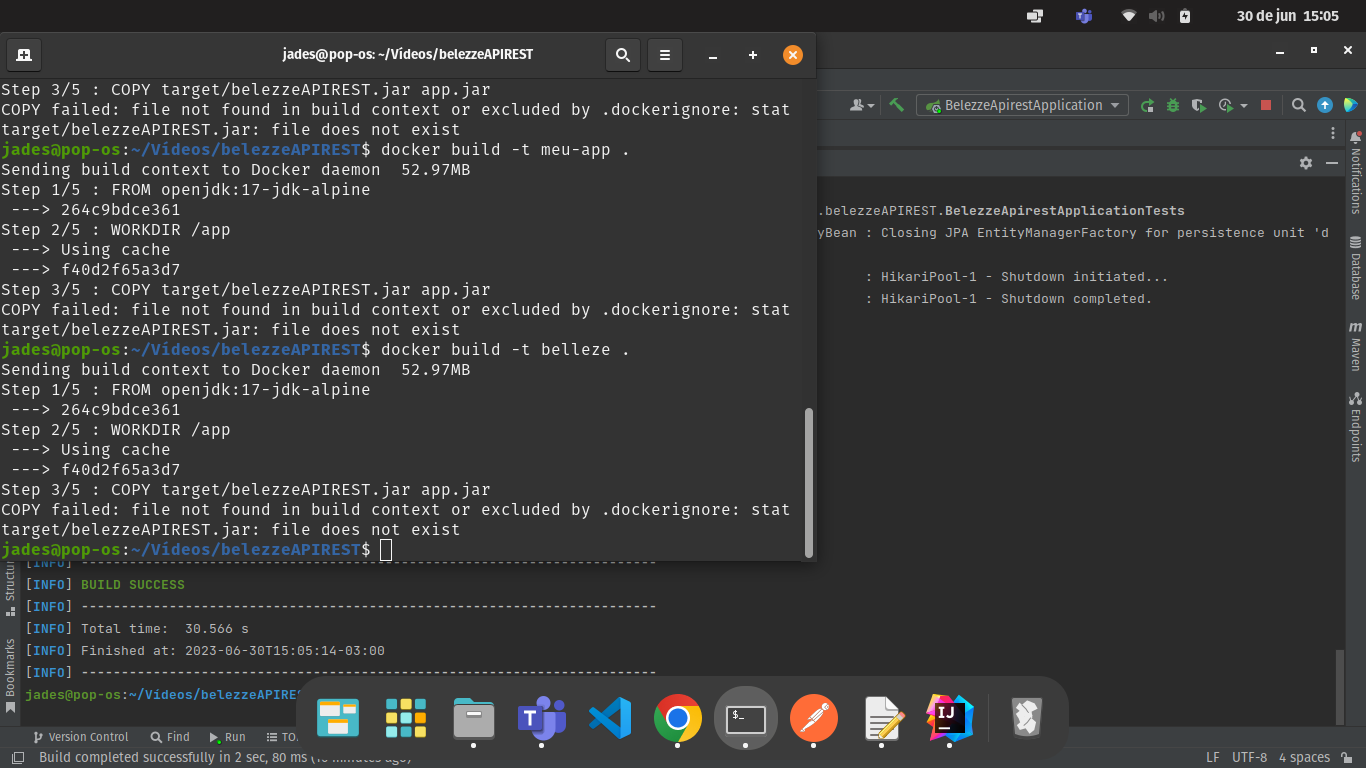Image resolution: width=1366 pixels, height=768 pixels.
Task: Open calendar via 30 de jun 15:05 clock
Action: pos(1287,16)
